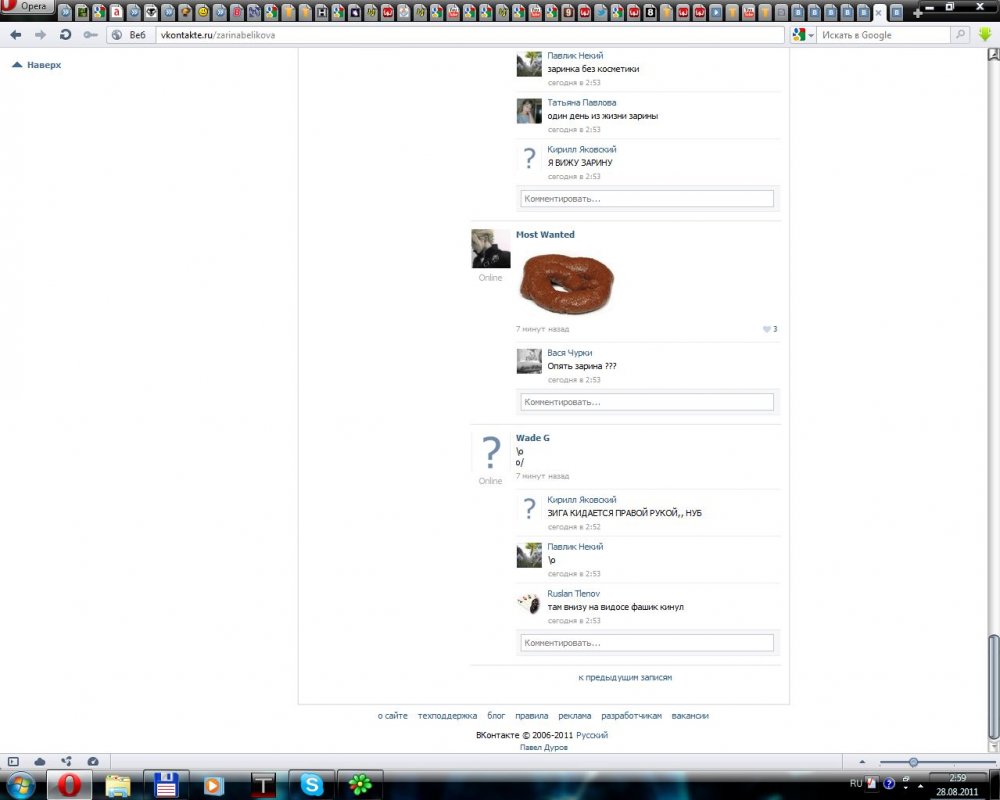Open the Opera Unite status icon
1000x800 pixels.
pos(66,762)
